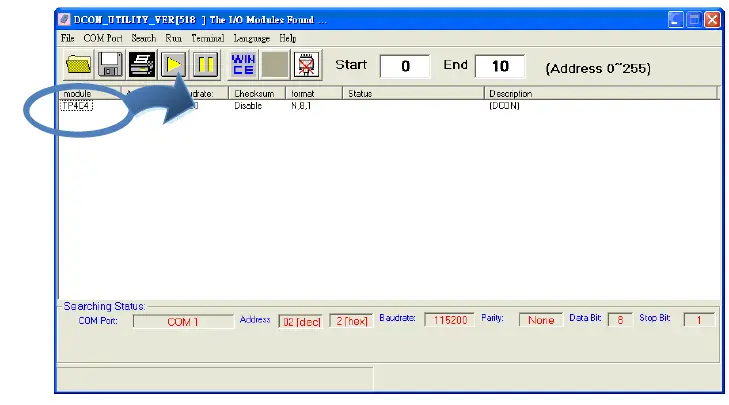Click the End address input field

[500, 66]
